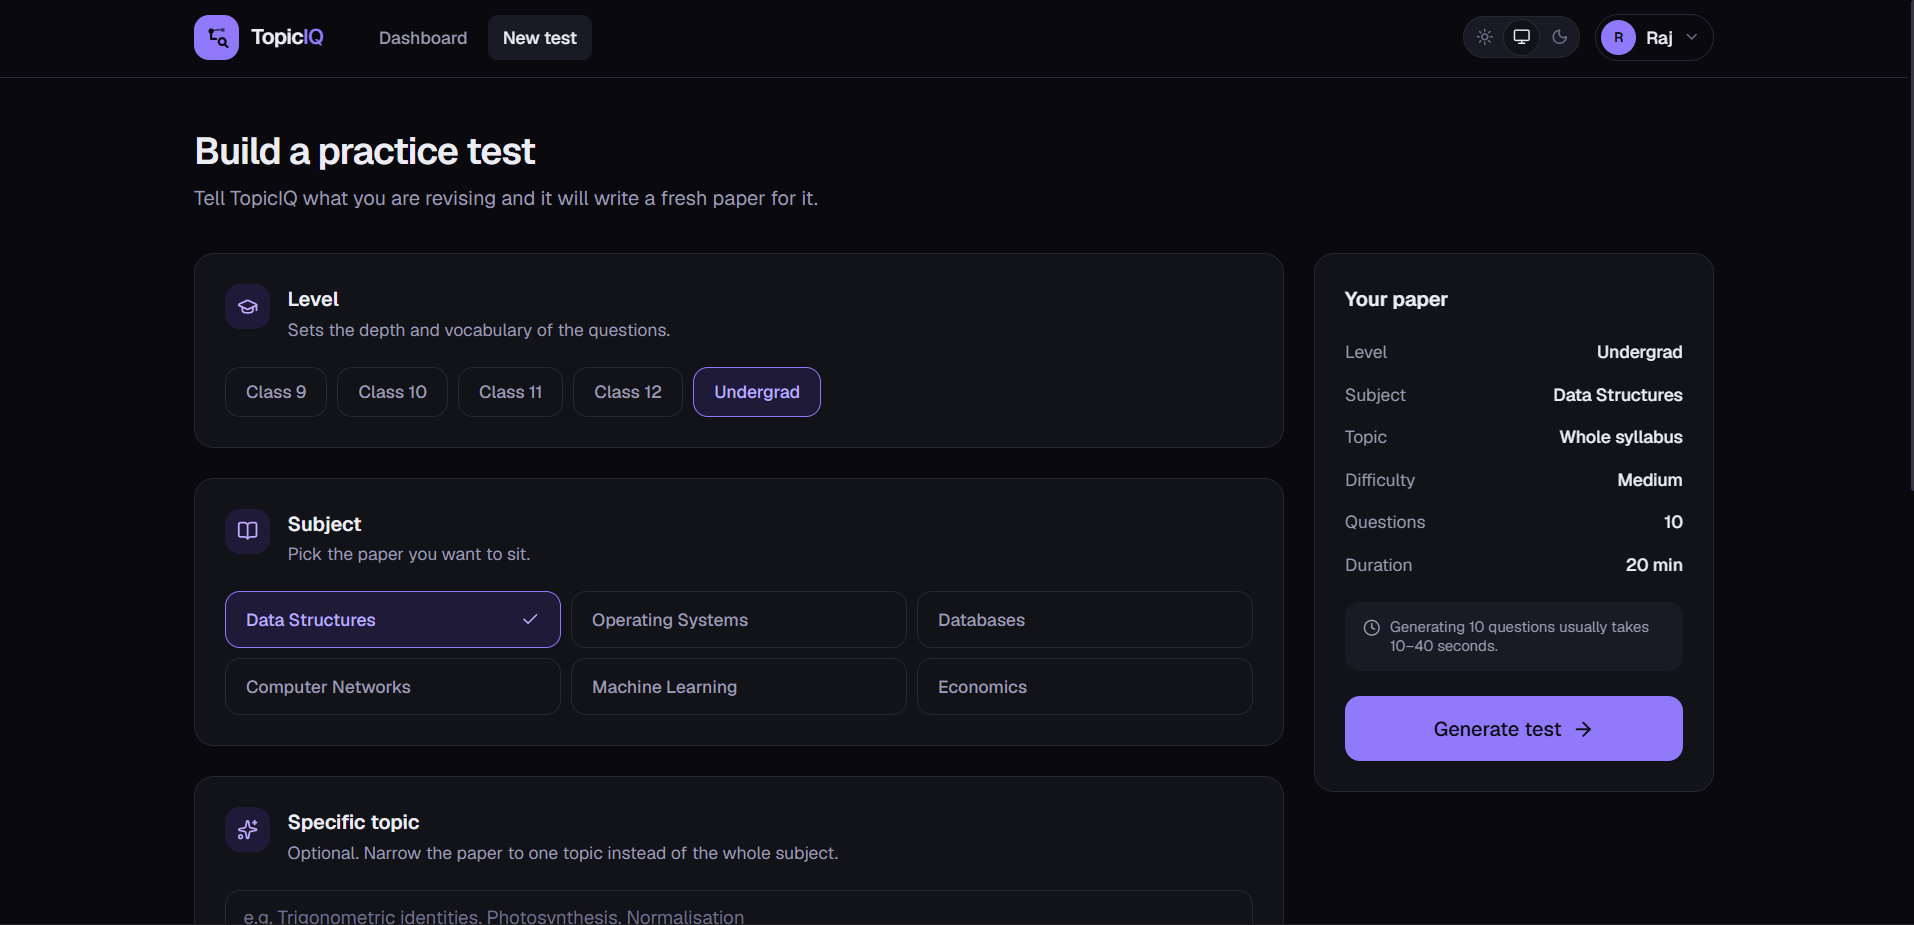The width and height of the screenshot is (1914, 925).
Task: Switch to dark theme moon icon
Action: pyautogui.click(x=1560, y=37)
